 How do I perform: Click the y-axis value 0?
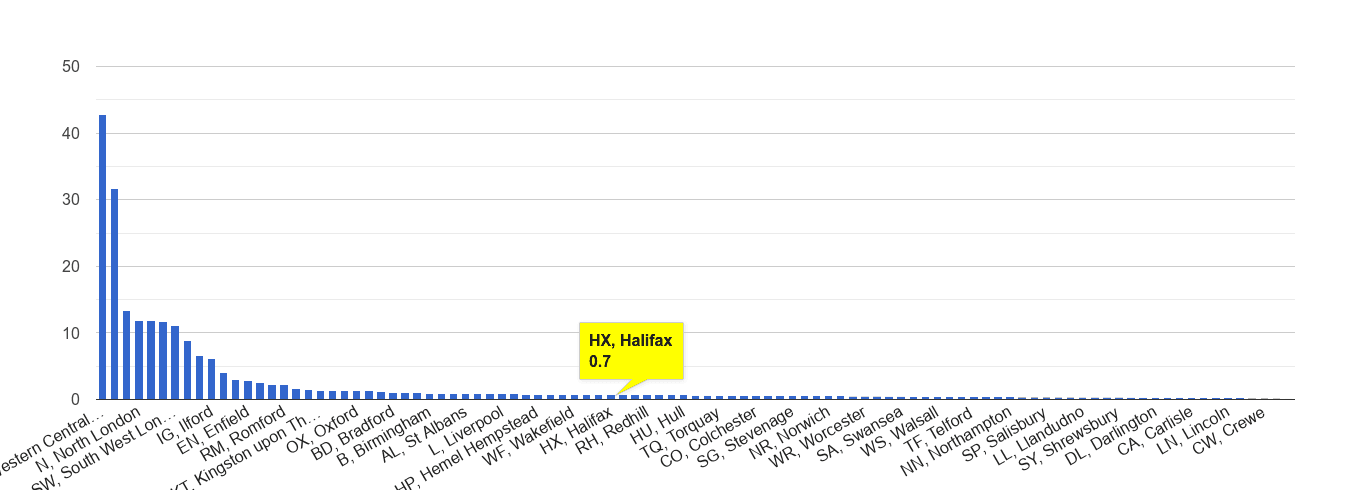click(76, 399)
